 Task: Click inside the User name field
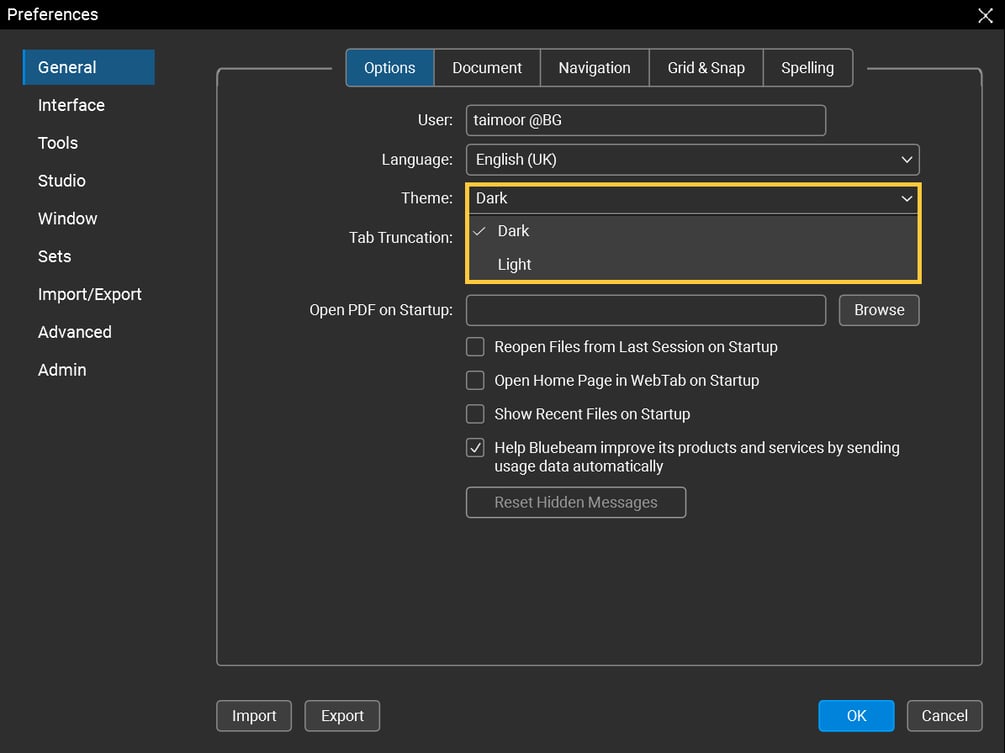(645, 120)
